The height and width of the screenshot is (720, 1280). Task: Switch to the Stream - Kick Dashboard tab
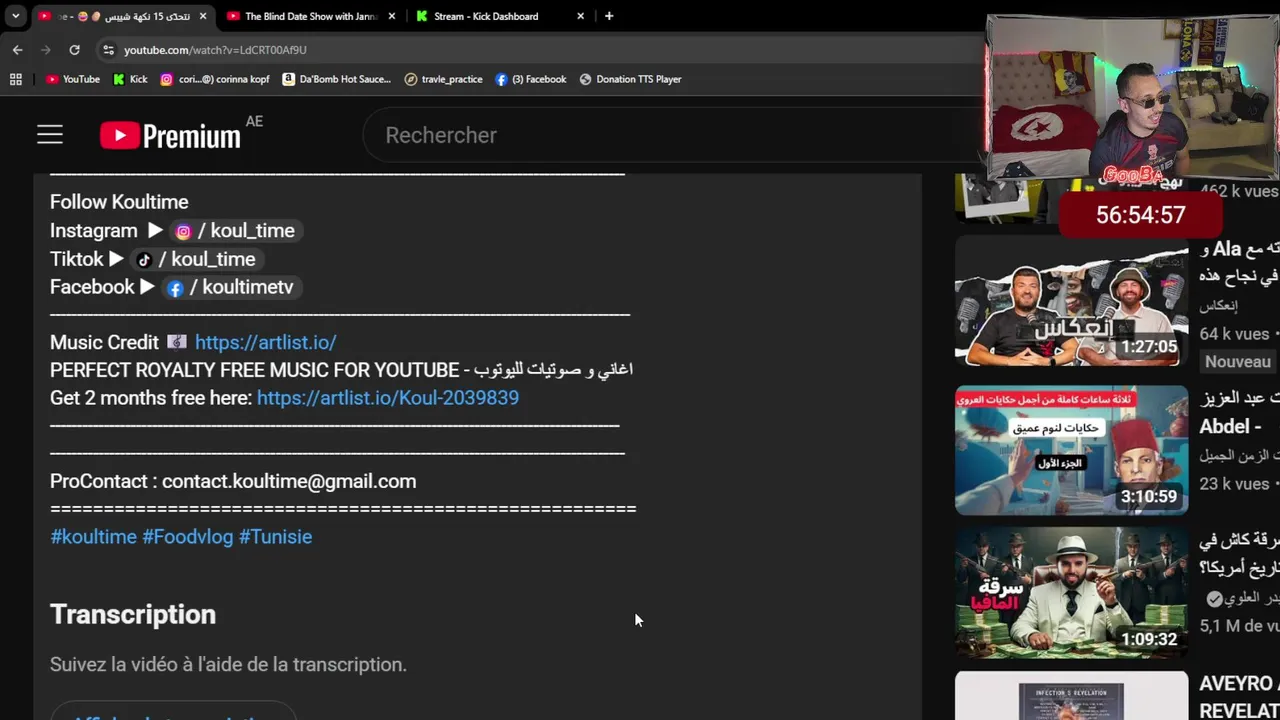tap(486, 16)
